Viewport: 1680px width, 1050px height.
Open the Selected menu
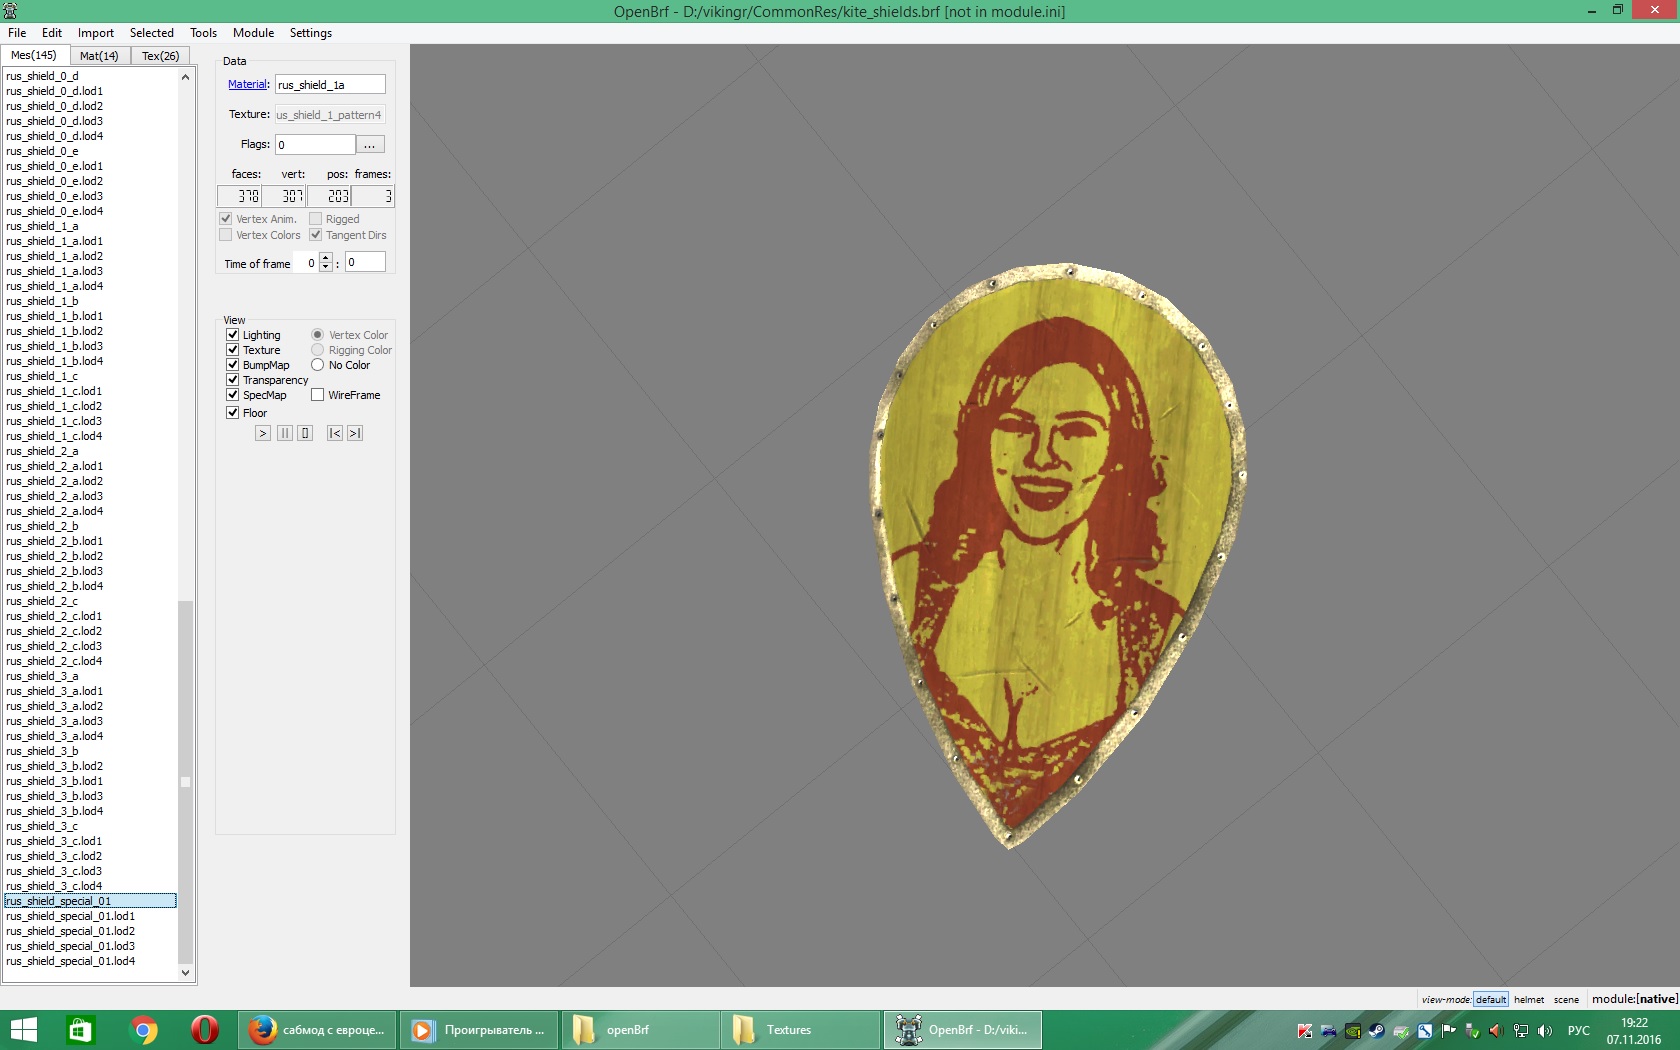[x=152, y=33]
